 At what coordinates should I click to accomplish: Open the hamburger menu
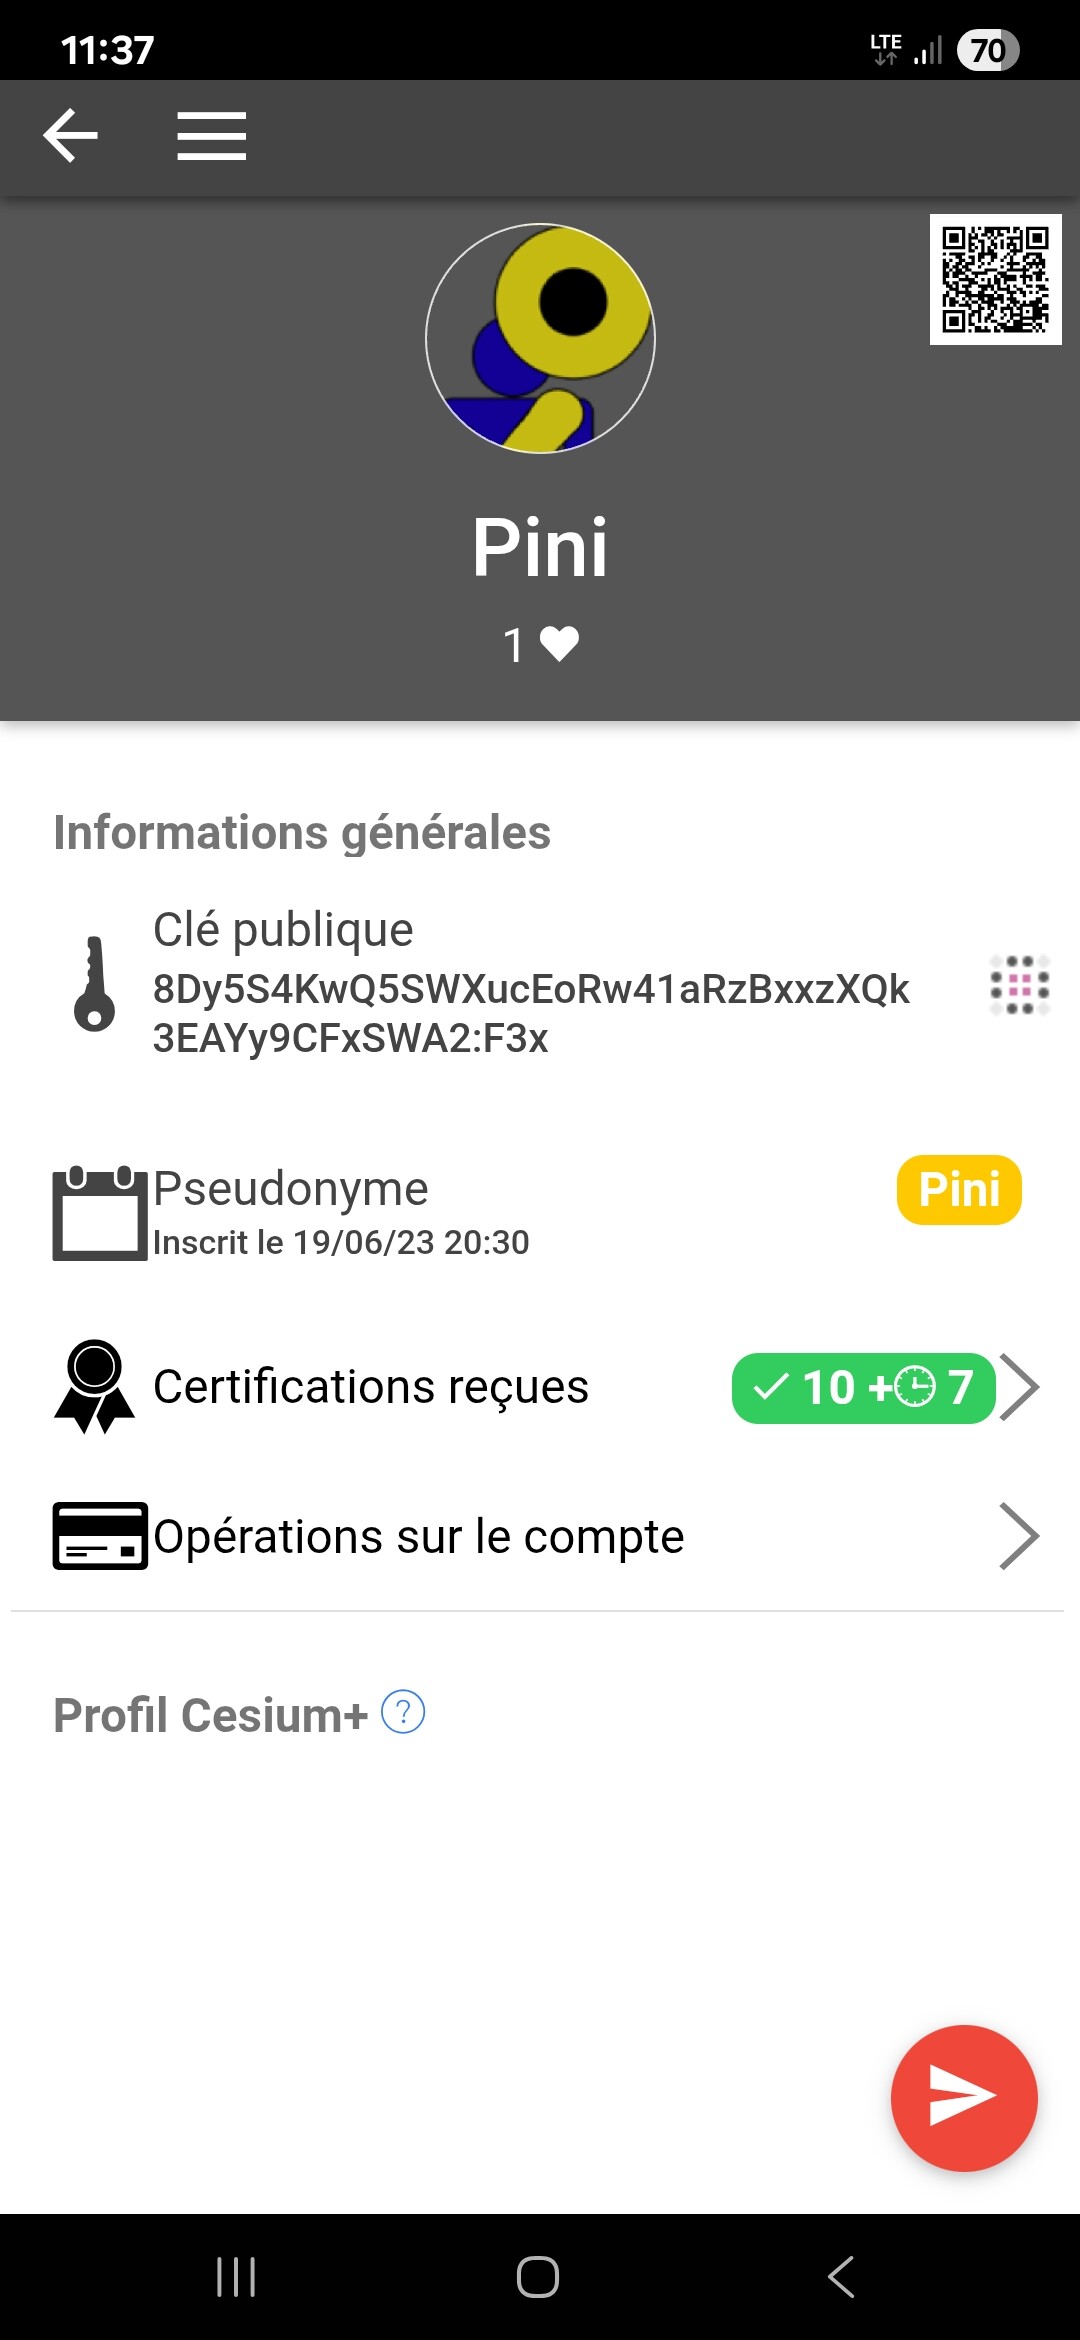(x=211, y=136)
